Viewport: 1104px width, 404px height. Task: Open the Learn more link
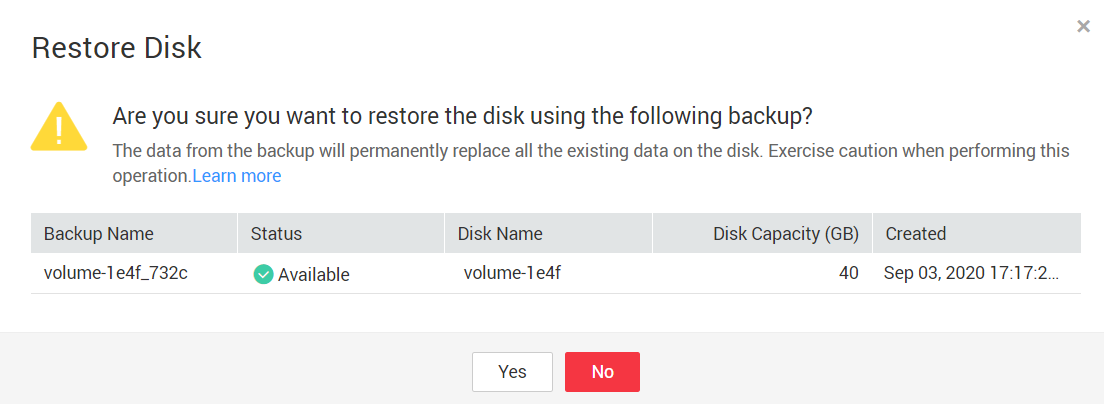point(237,176)
